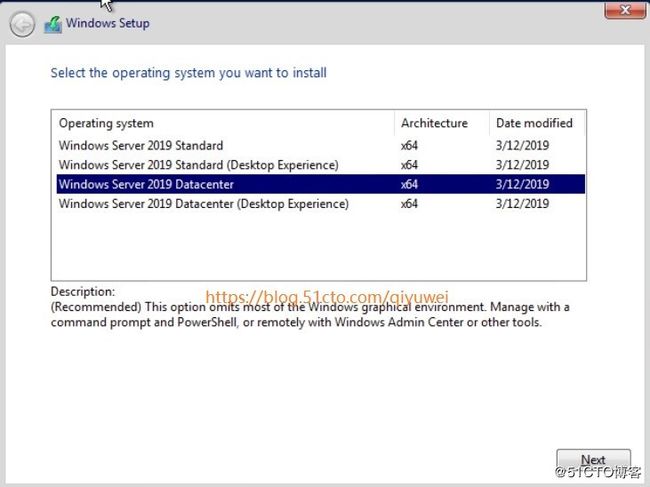
Task: Click the Windows Setup disc icon
Action: (x=51, y=24)
